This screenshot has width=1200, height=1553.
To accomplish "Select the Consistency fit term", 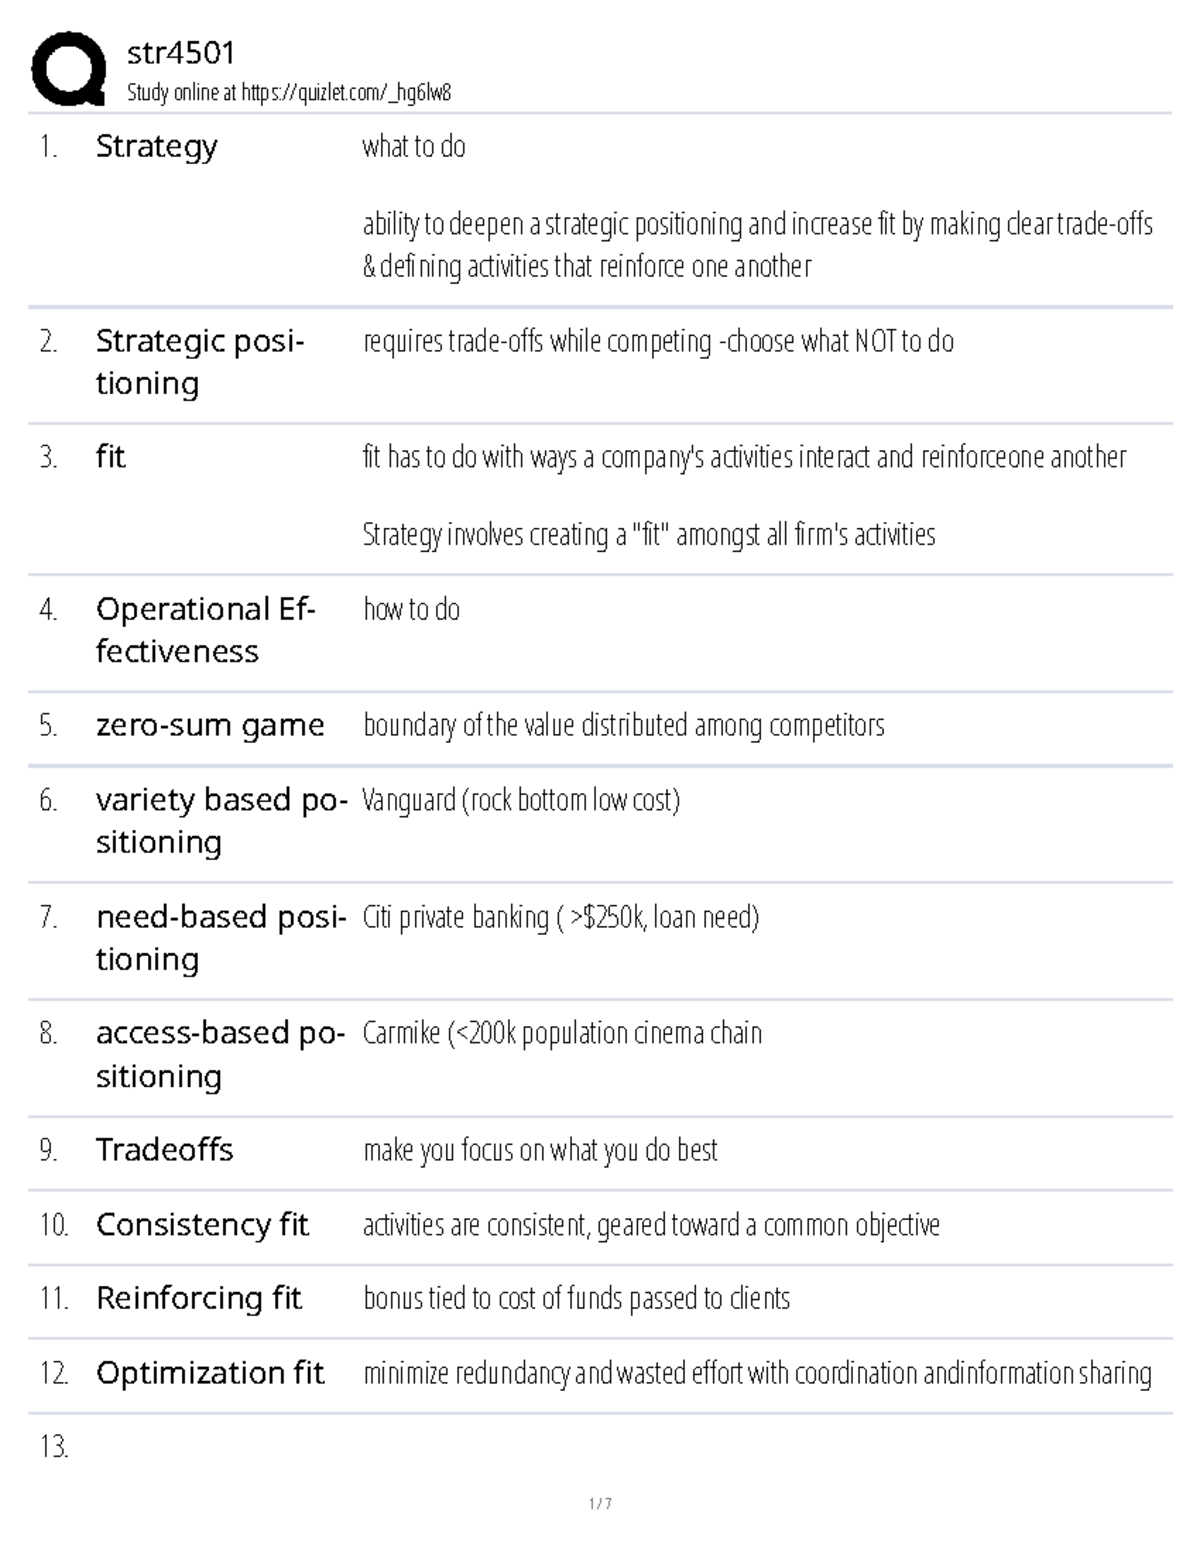I will click(203, 1225).
